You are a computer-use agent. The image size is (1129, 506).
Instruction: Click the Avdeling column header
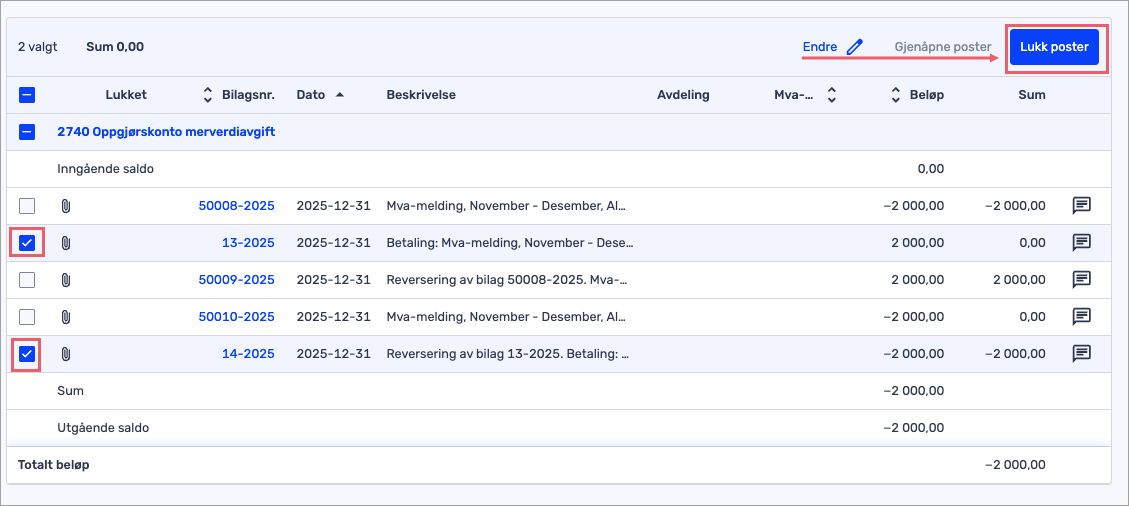pyautogui.click(x=683, y=95)
